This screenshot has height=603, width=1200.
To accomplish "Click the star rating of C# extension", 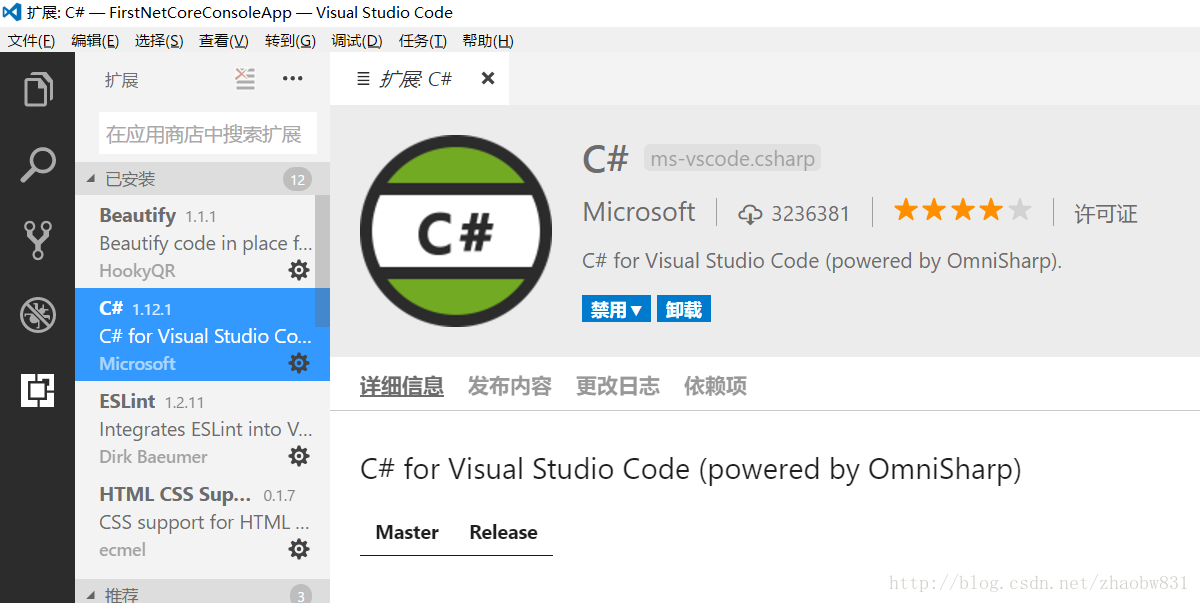I will 962,210.
